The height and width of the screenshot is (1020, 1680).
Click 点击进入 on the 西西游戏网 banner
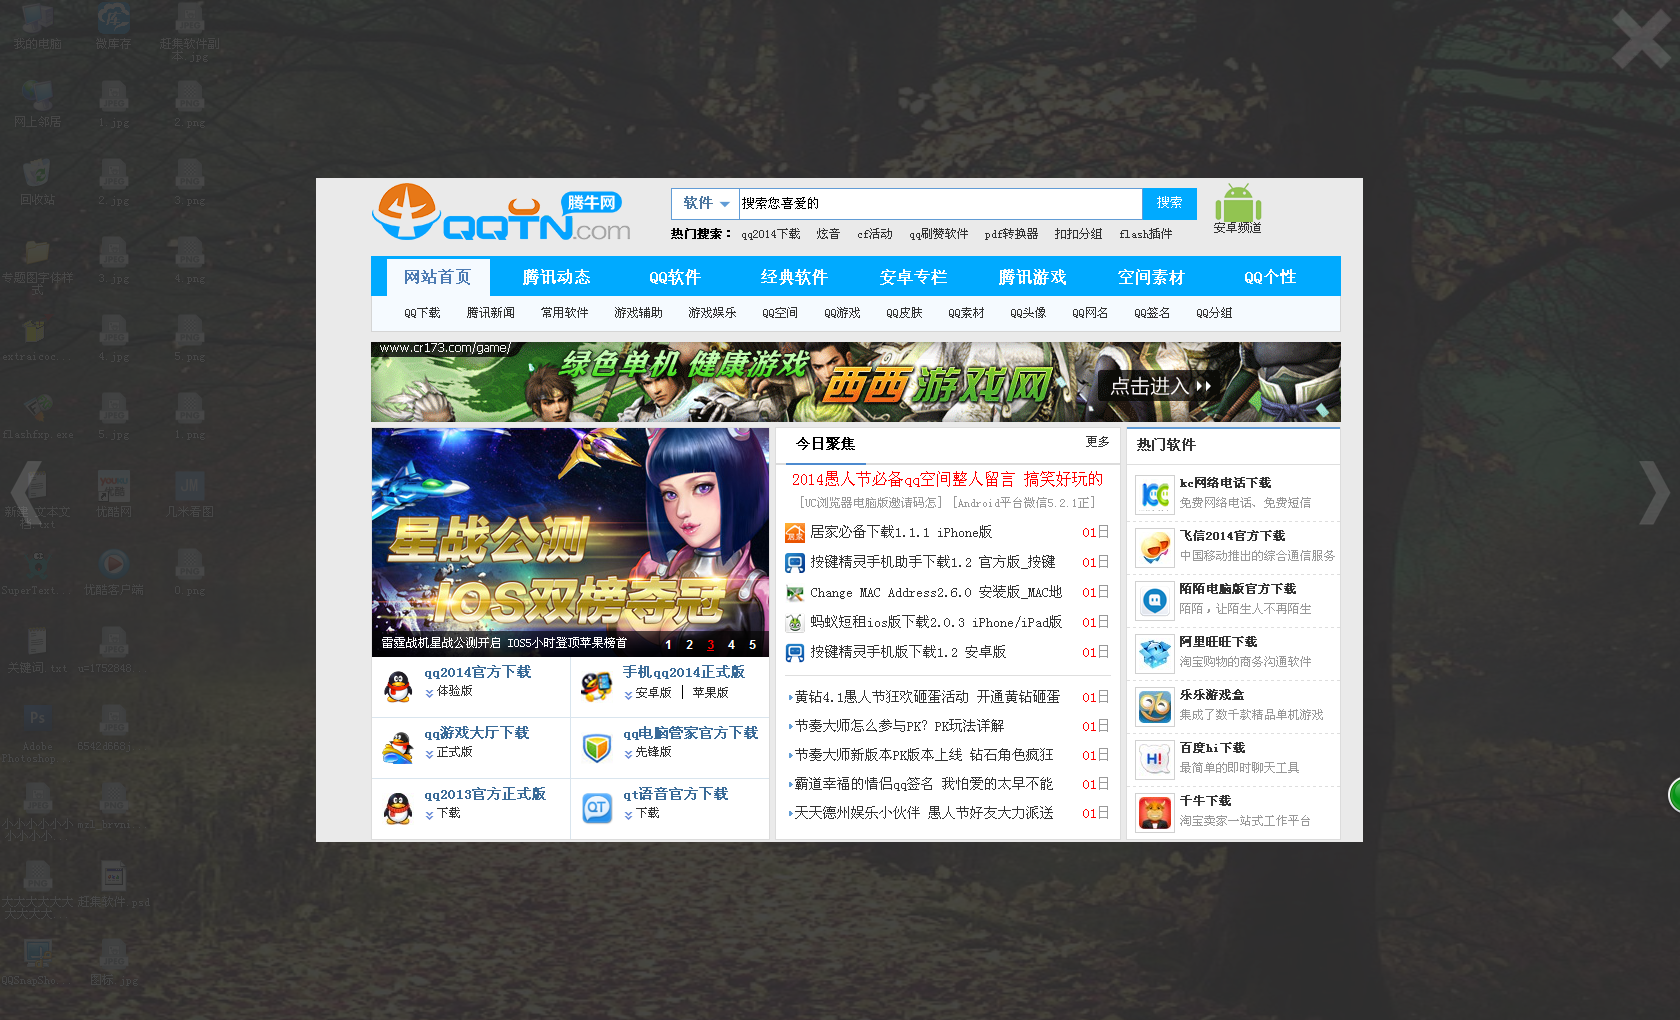(x=1160, y=386)
